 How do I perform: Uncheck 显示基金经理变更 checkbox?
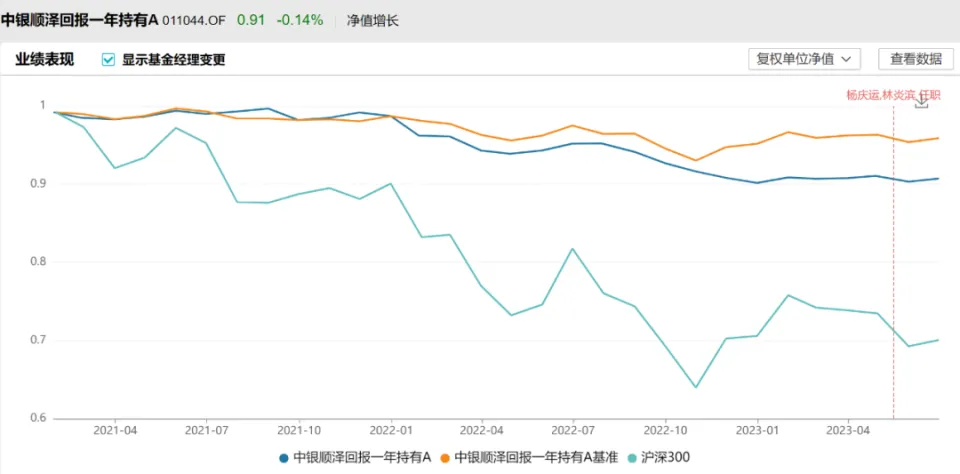[109, 59]
